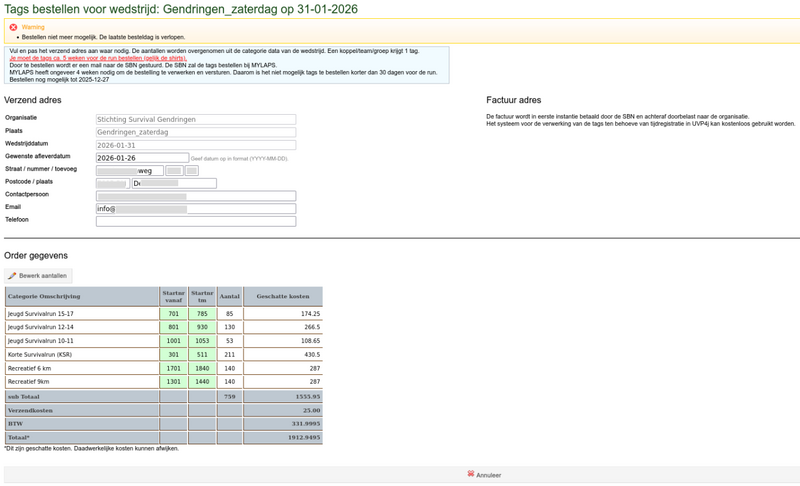Click the red warning error icon
800x486 pixels.
coord(13,28)
